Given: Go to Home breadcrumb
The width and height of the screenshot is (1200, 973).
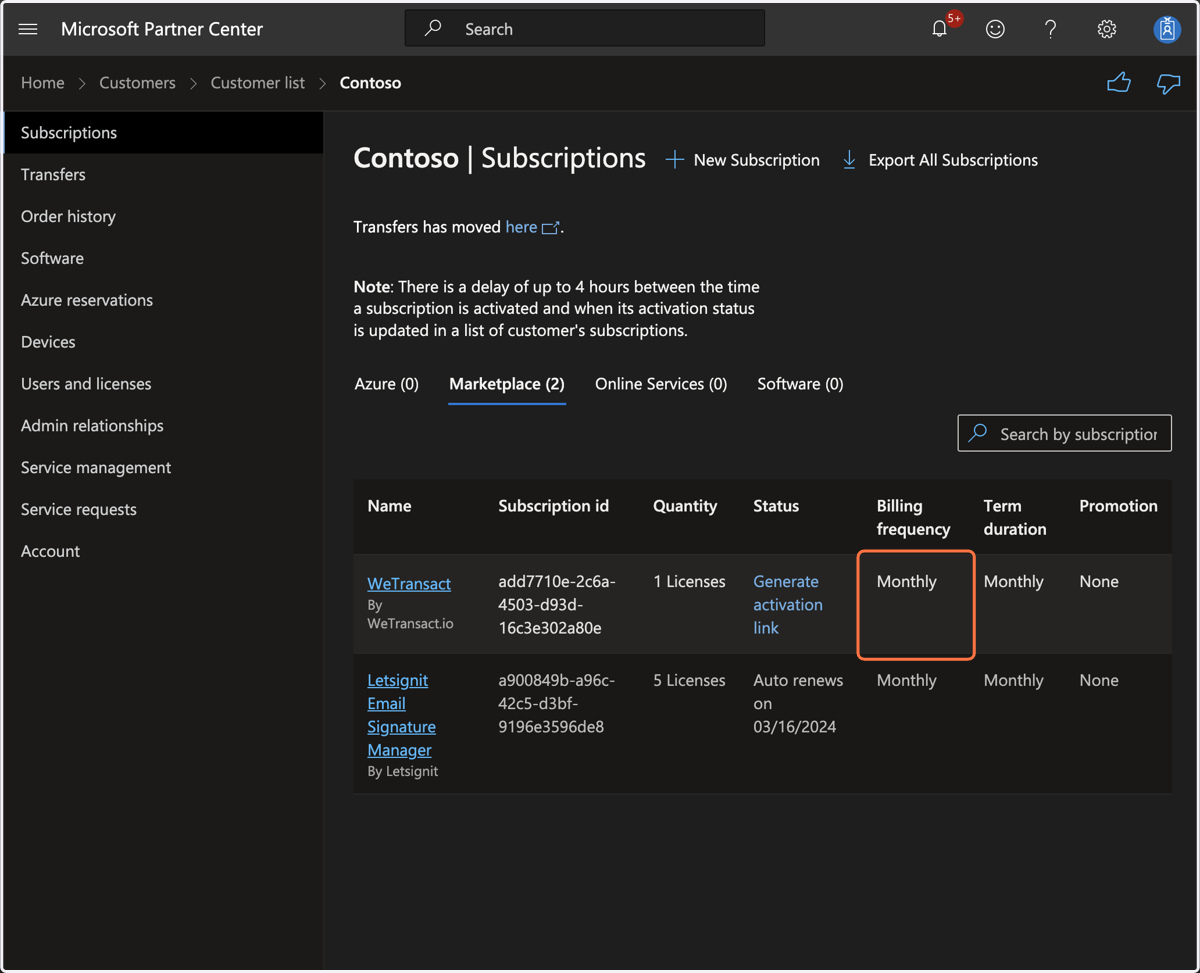Looking at the screenshot, I should pyautogui.click(x=43, y=83).
